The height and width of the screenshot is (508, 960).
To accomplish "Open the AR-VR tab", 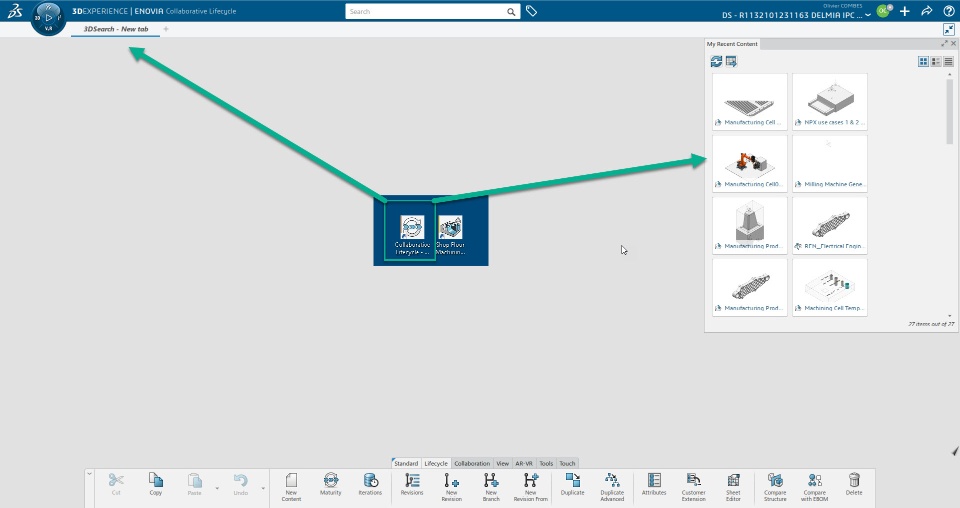I will (x=524, y=463).
